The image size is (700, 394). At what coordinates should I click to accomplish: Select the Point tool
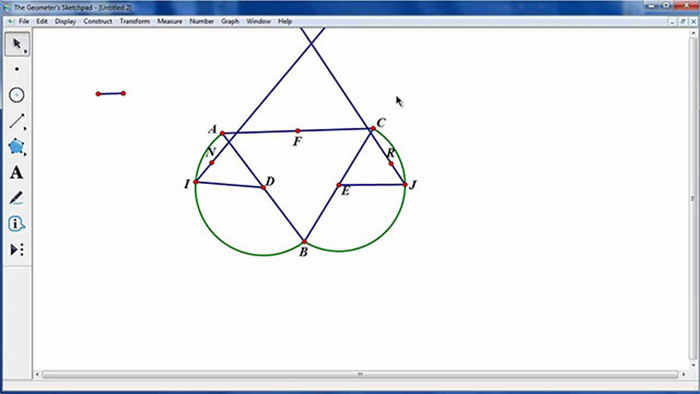(x=17, y=69)
